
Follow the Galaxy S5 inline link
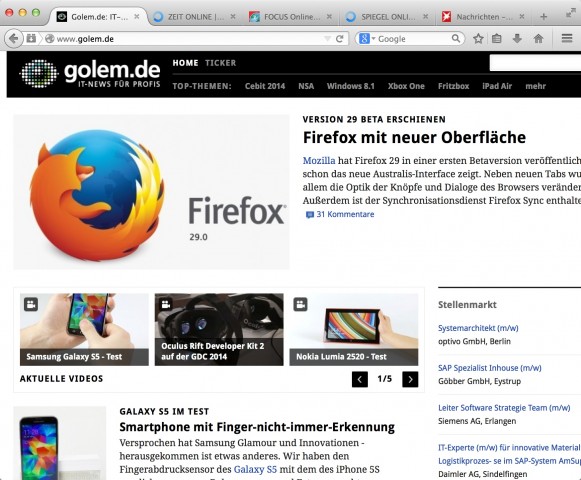[255, 469]
